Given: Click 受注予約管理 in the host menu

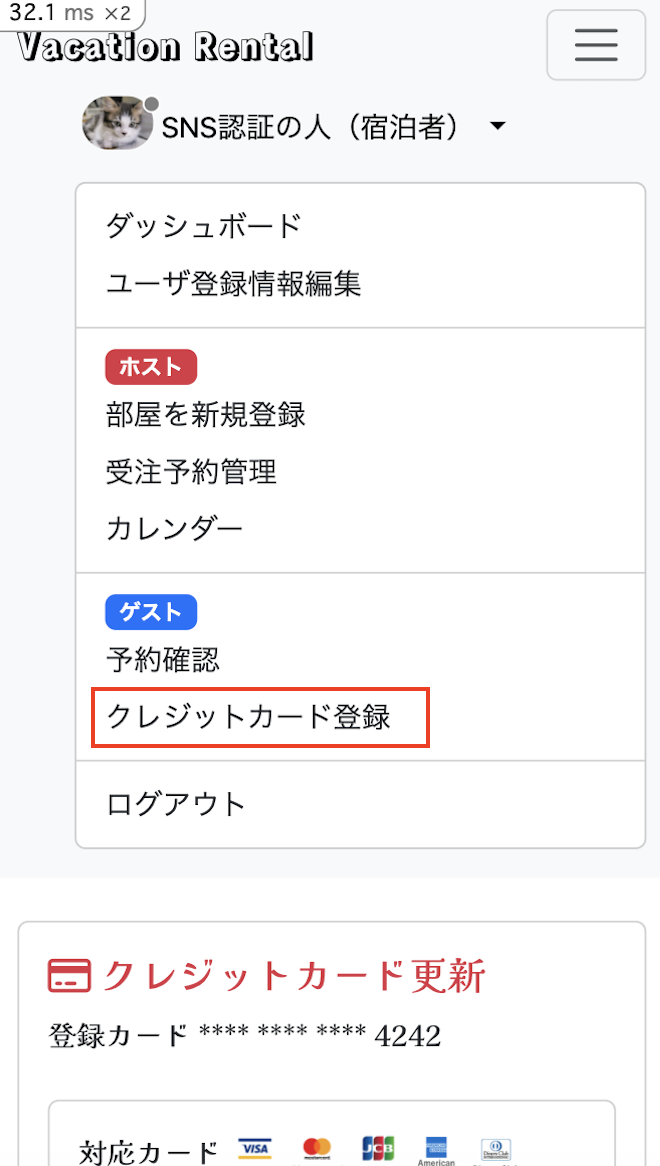Looking at the screenshot, I should pos(189,472).
